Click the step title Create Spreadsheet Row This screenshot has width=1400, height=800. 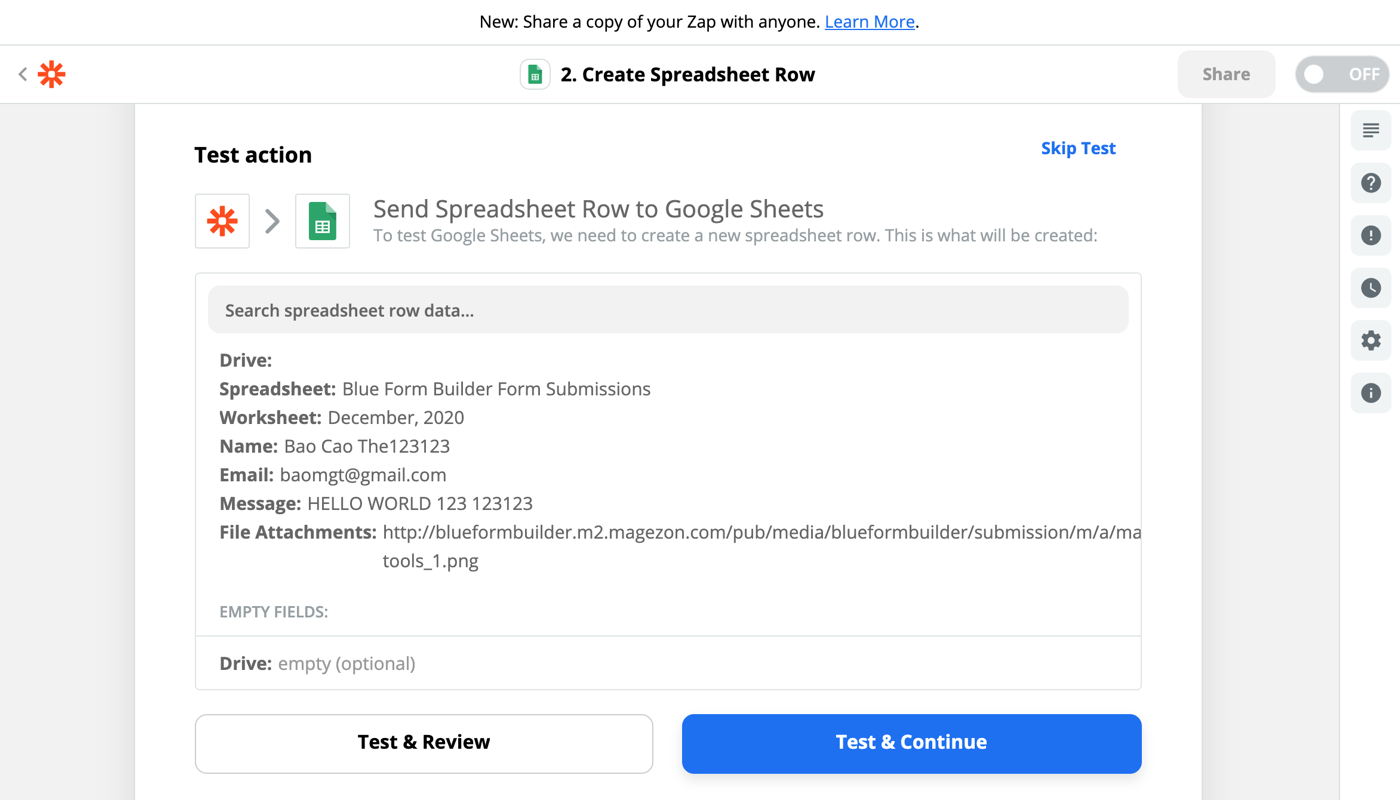686,73
